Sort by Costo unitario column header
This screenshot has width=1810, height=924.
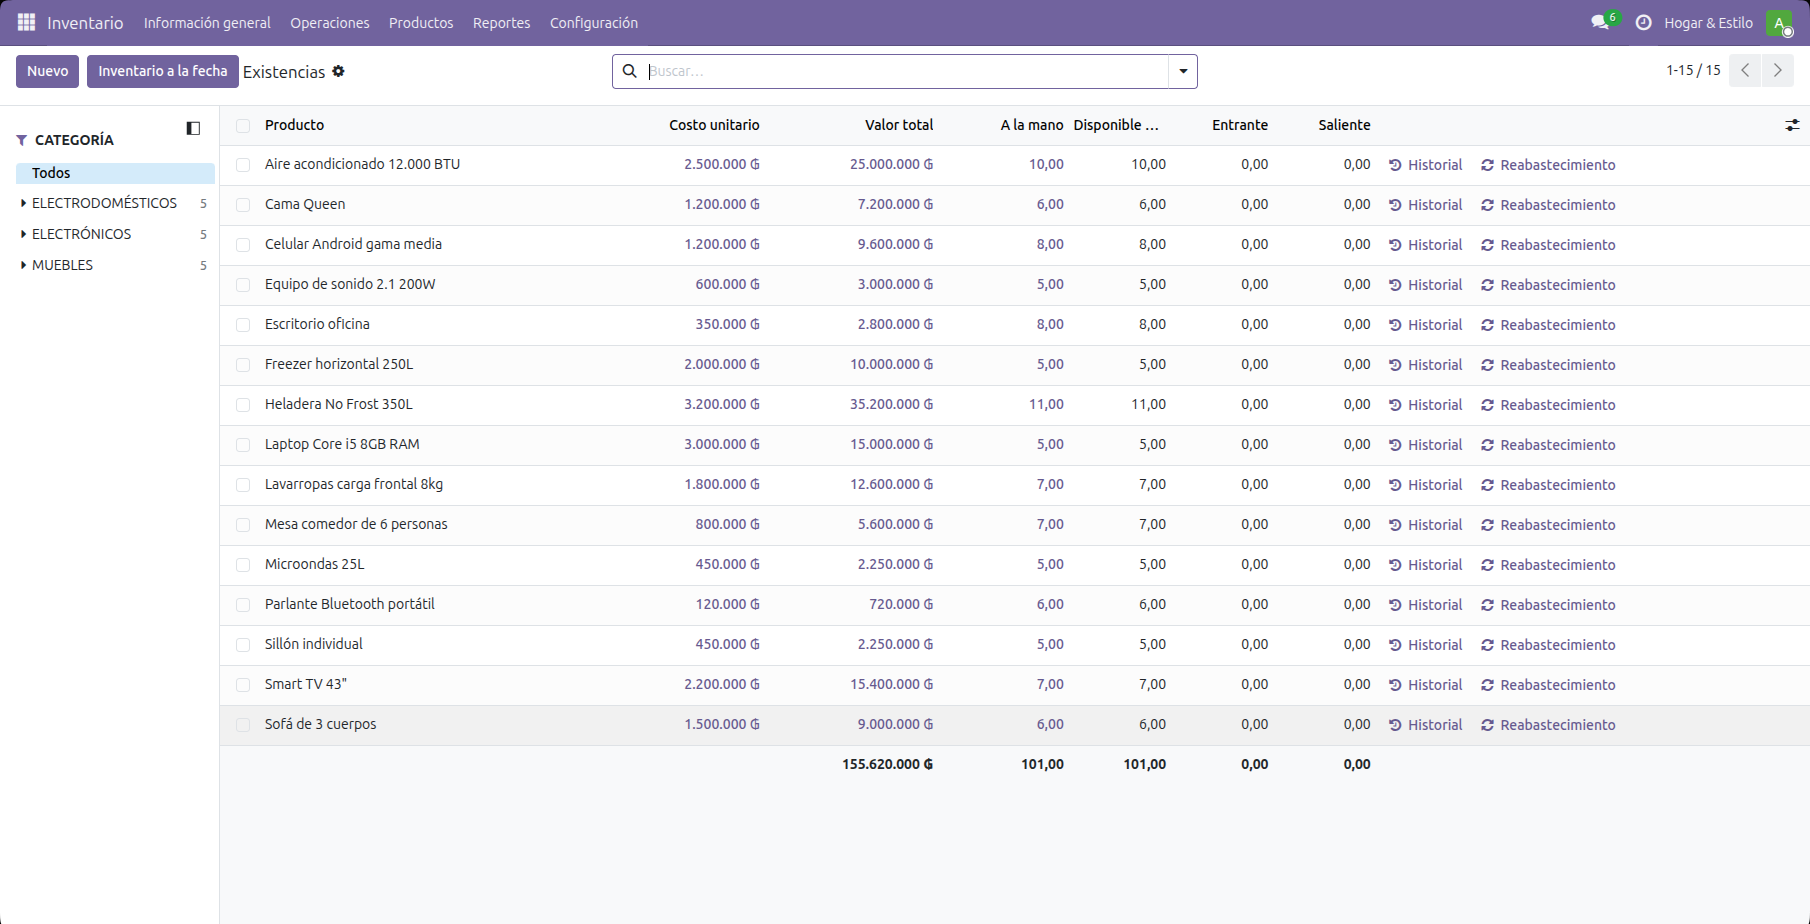point(714,125)
